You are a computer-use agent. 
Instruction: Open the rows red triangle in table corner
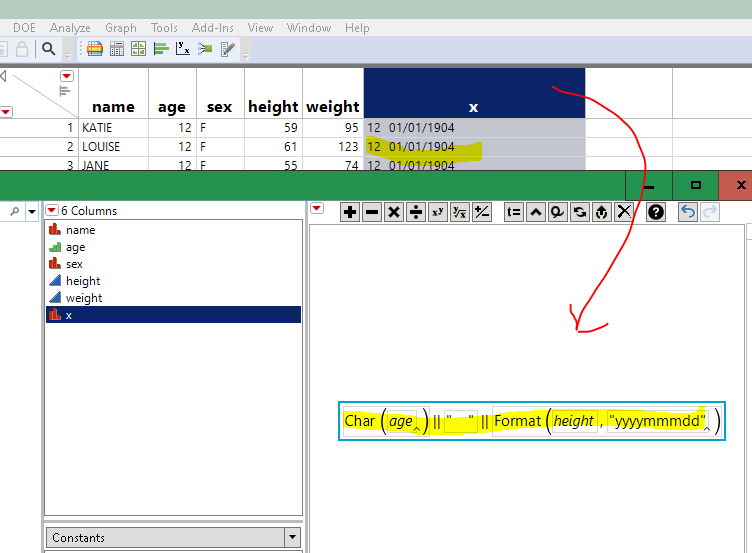coord(6,112)
